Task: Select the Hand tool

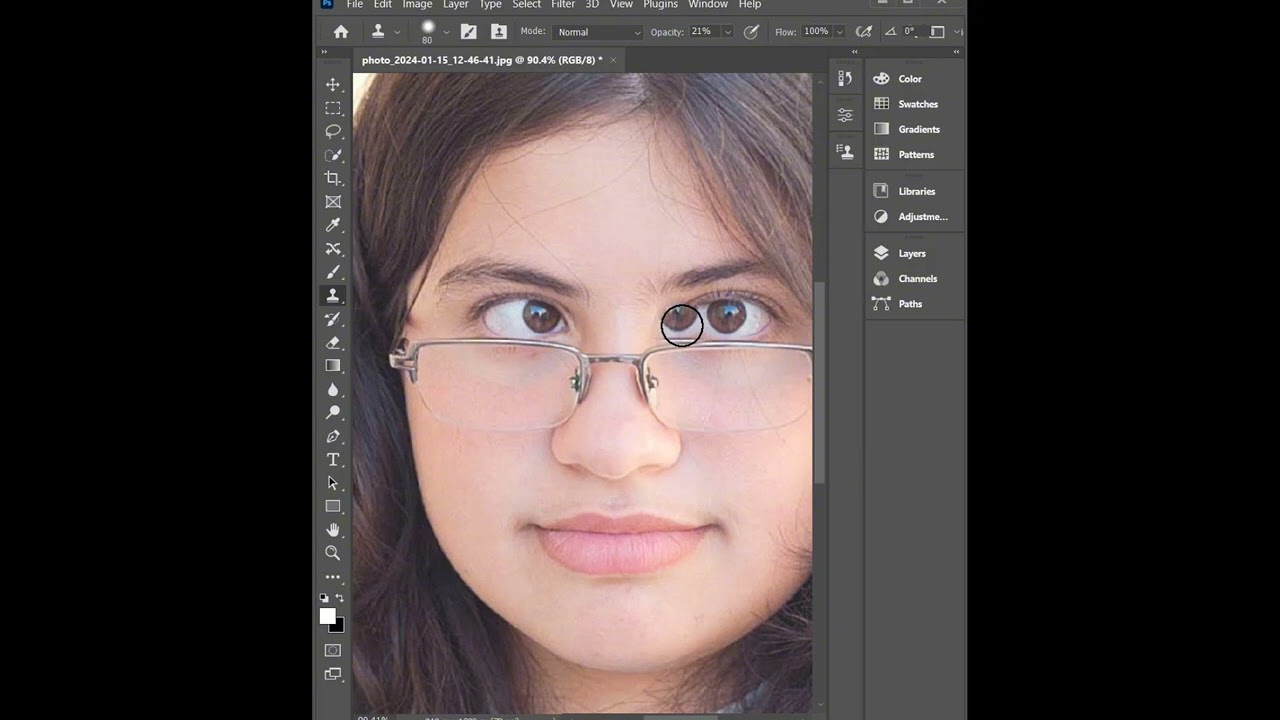Action: pos(333,530)
